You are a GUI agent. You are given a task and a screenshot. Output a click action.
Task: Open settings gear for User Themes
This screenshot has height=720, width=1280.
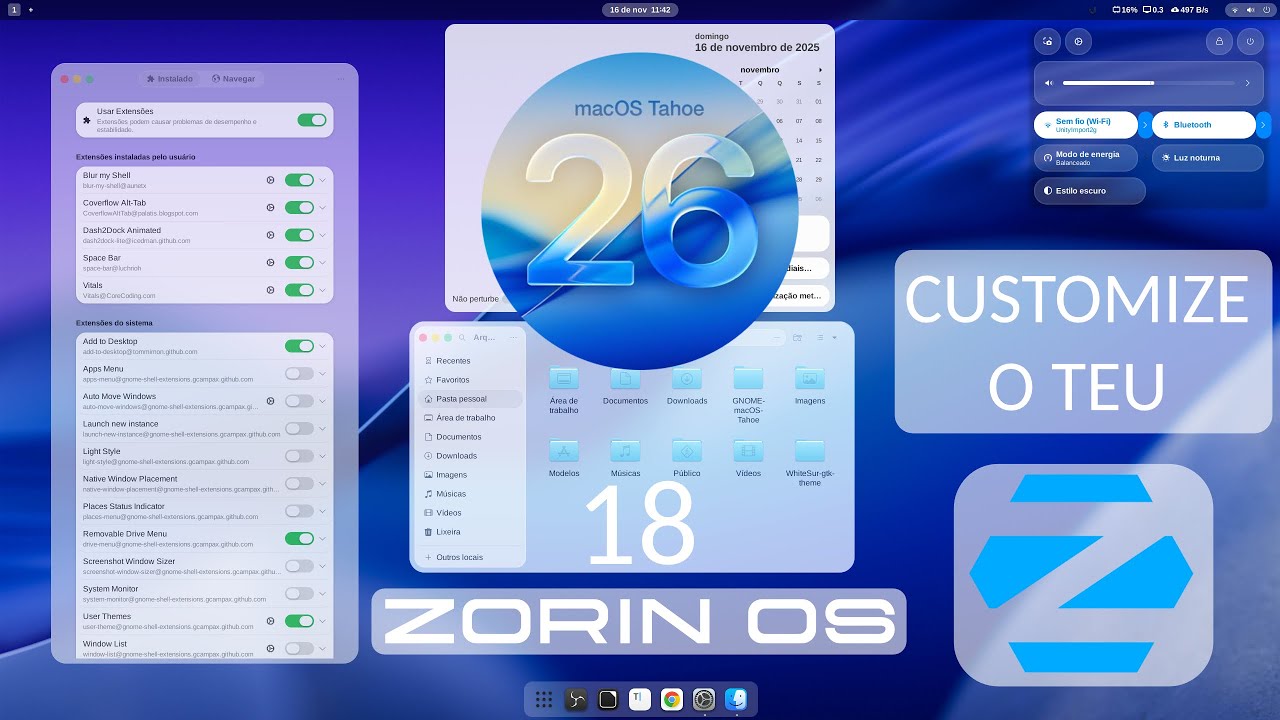(270, 621)
